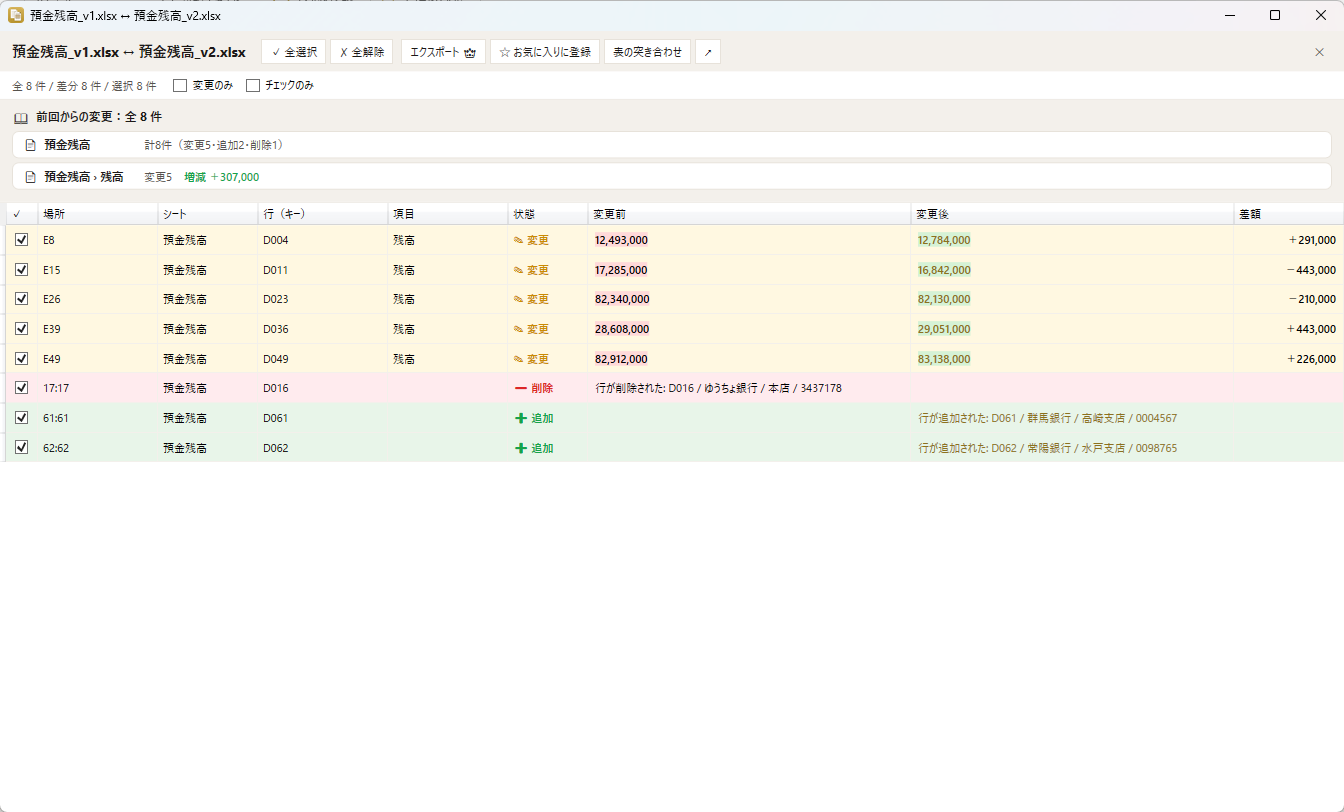1344x812 pixels.
Task: Click the before value 12,493,000
Action: tap(621, 240)
